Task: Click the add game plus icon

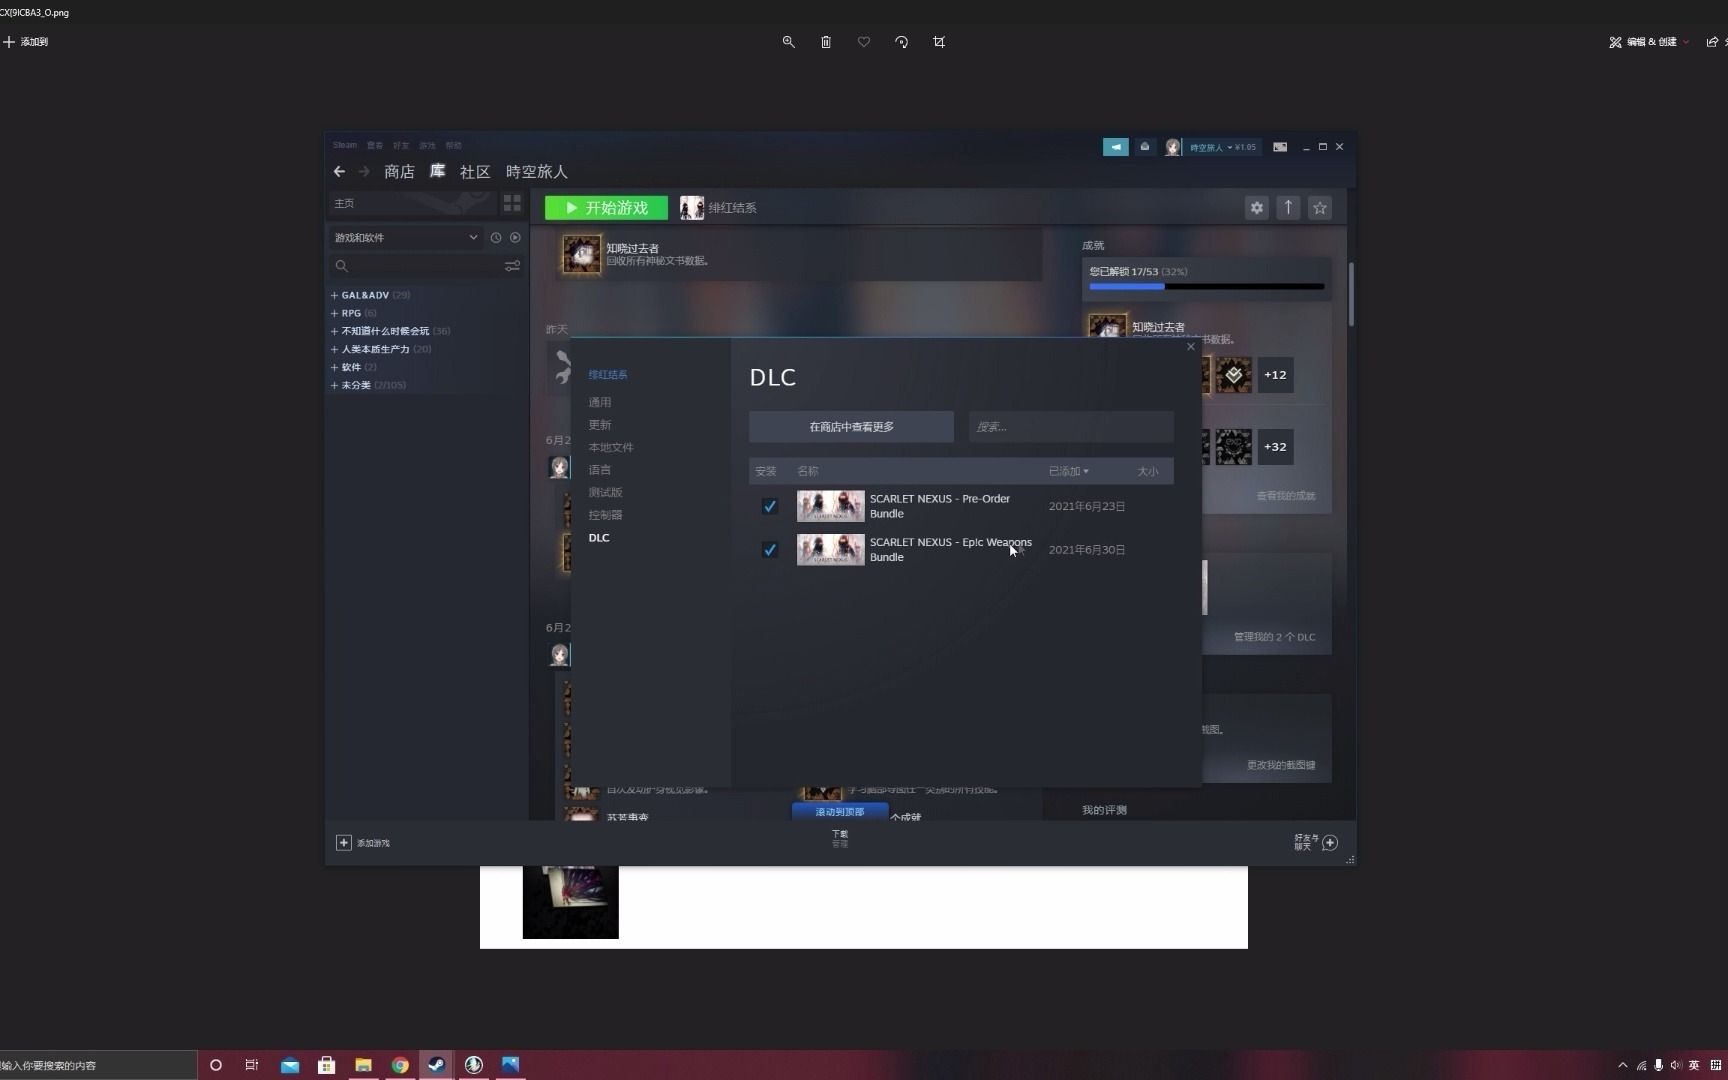Action: pos(343,843)
